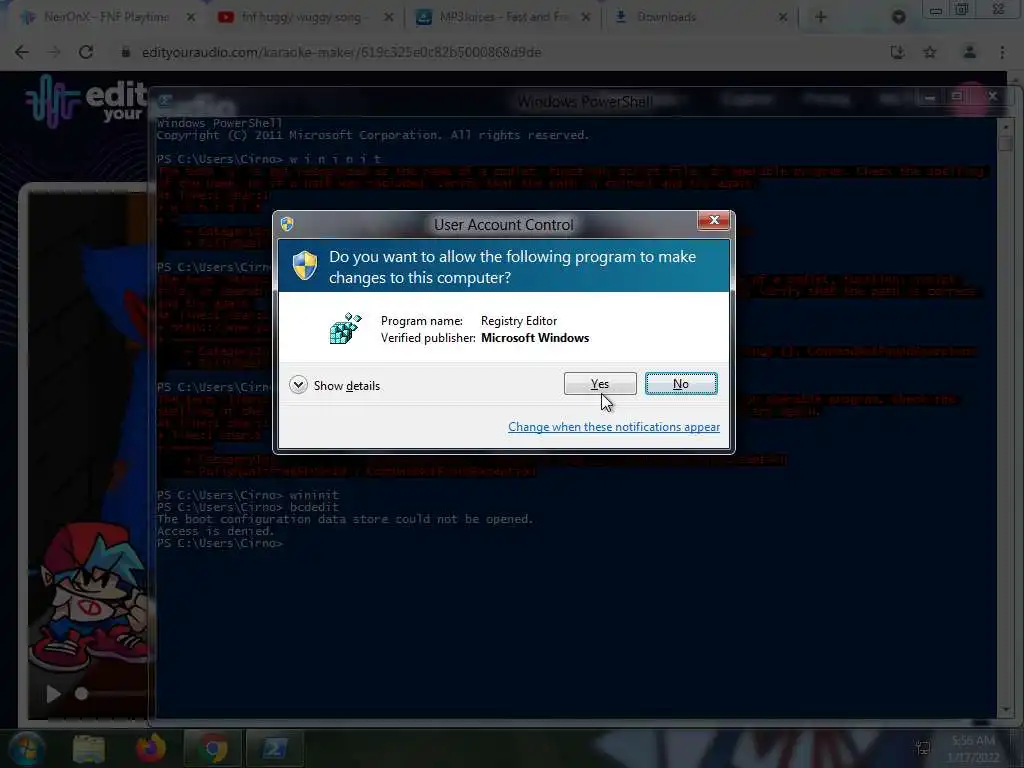Close the fnf huggy wuggy song tab
Image resolution: width=1024 pixels, height=768 pixels.
pyautogui.click(x=389, y=18)
